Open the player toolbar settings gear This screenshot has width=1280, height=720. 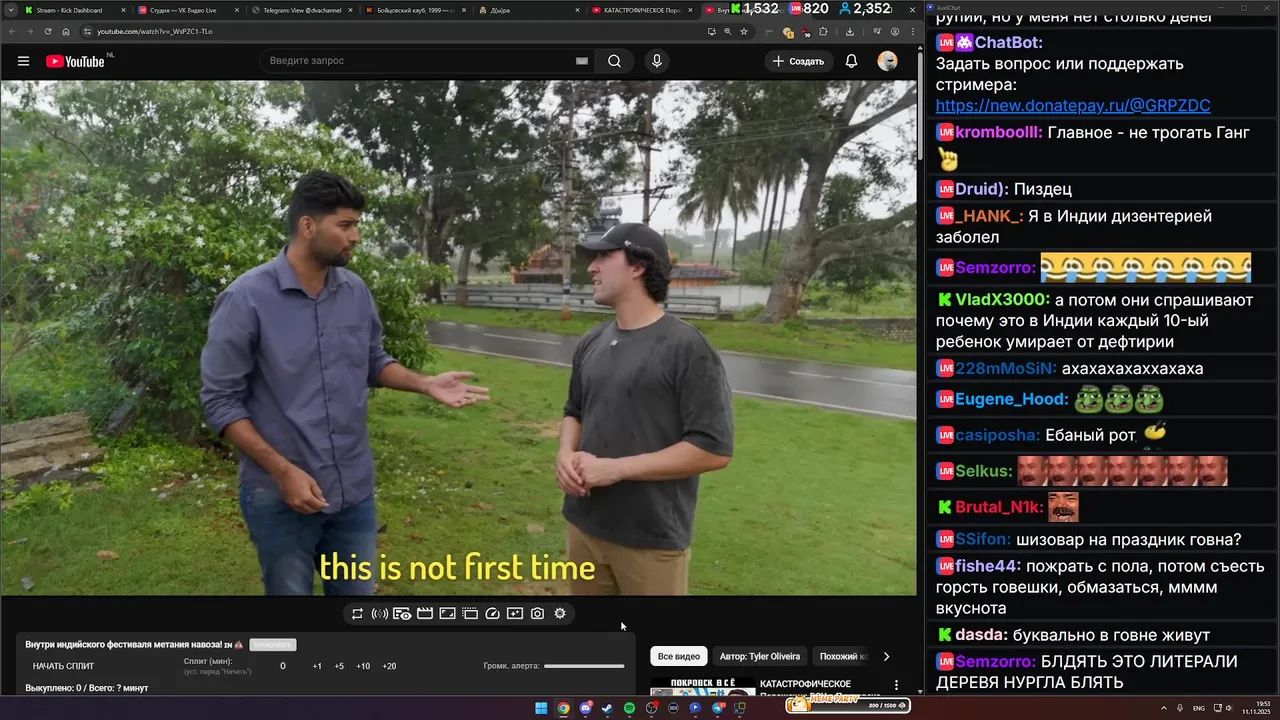(x=560, y=614)
